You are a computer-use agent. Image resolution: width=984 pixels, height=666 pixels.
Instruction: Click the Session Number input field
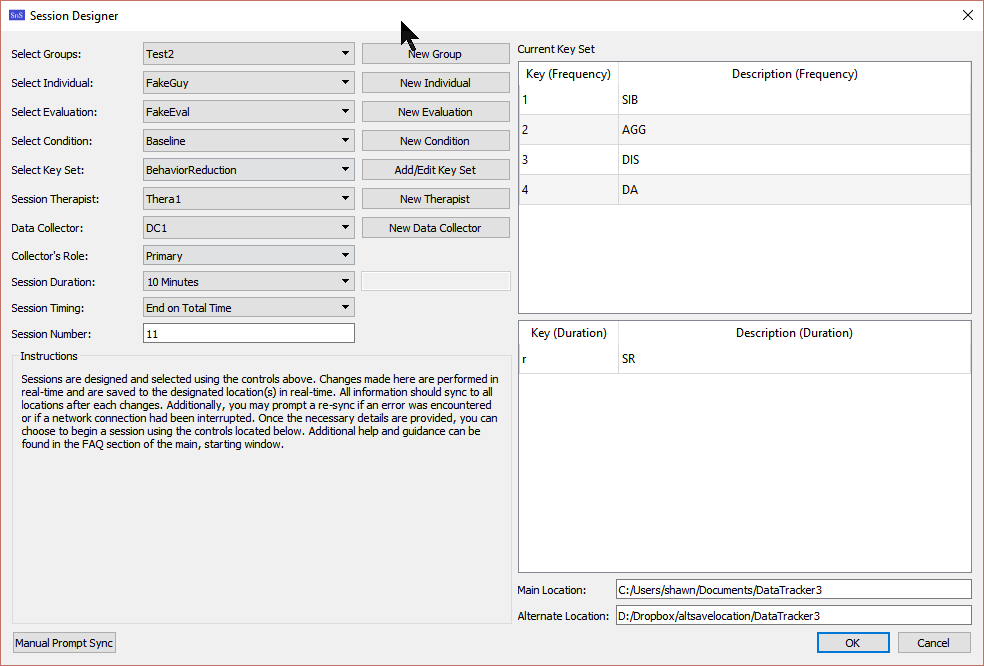click(x=248, y=334)
